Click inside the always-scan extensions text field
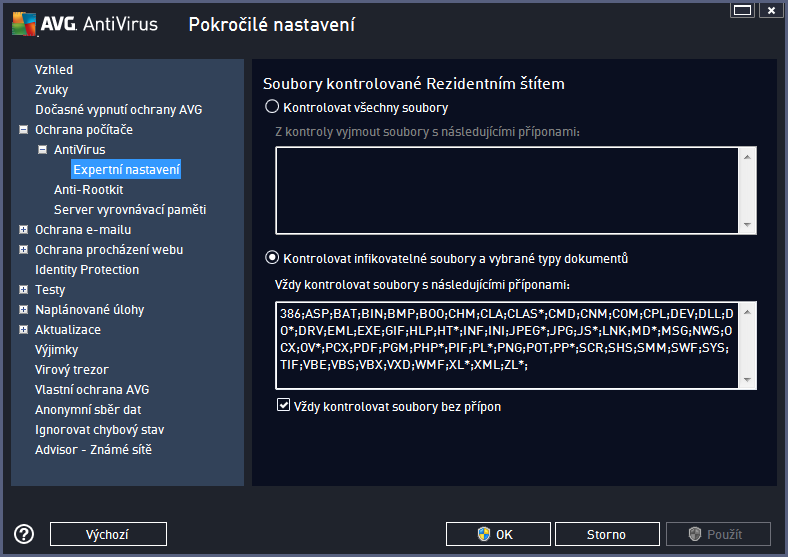This screenshot has height=557, width=788. point(507,345)
